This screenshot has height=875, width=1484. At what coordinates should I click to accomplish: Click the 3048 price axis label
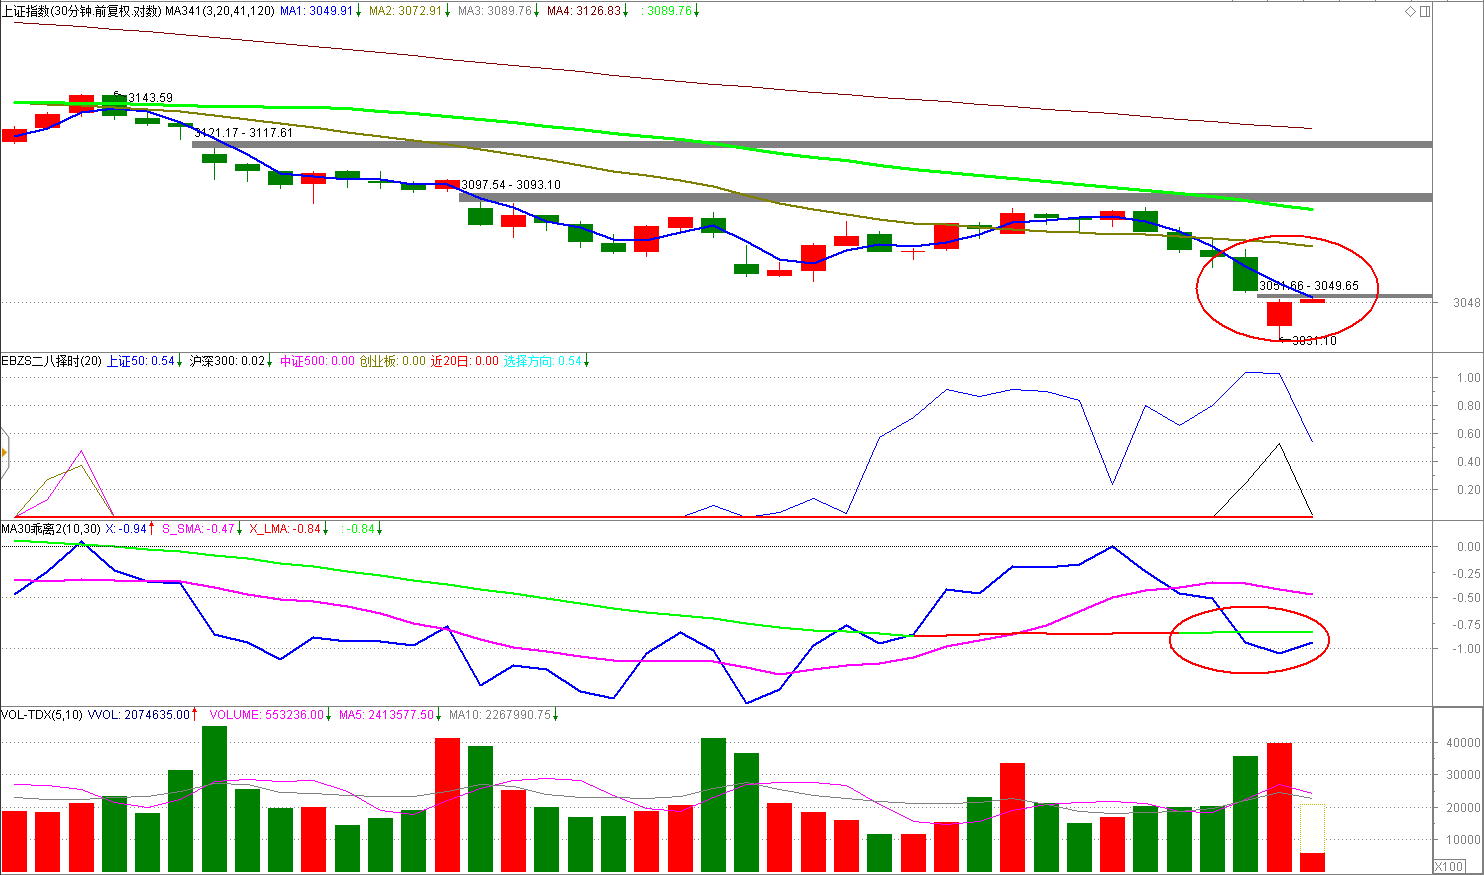[1467, 303]
